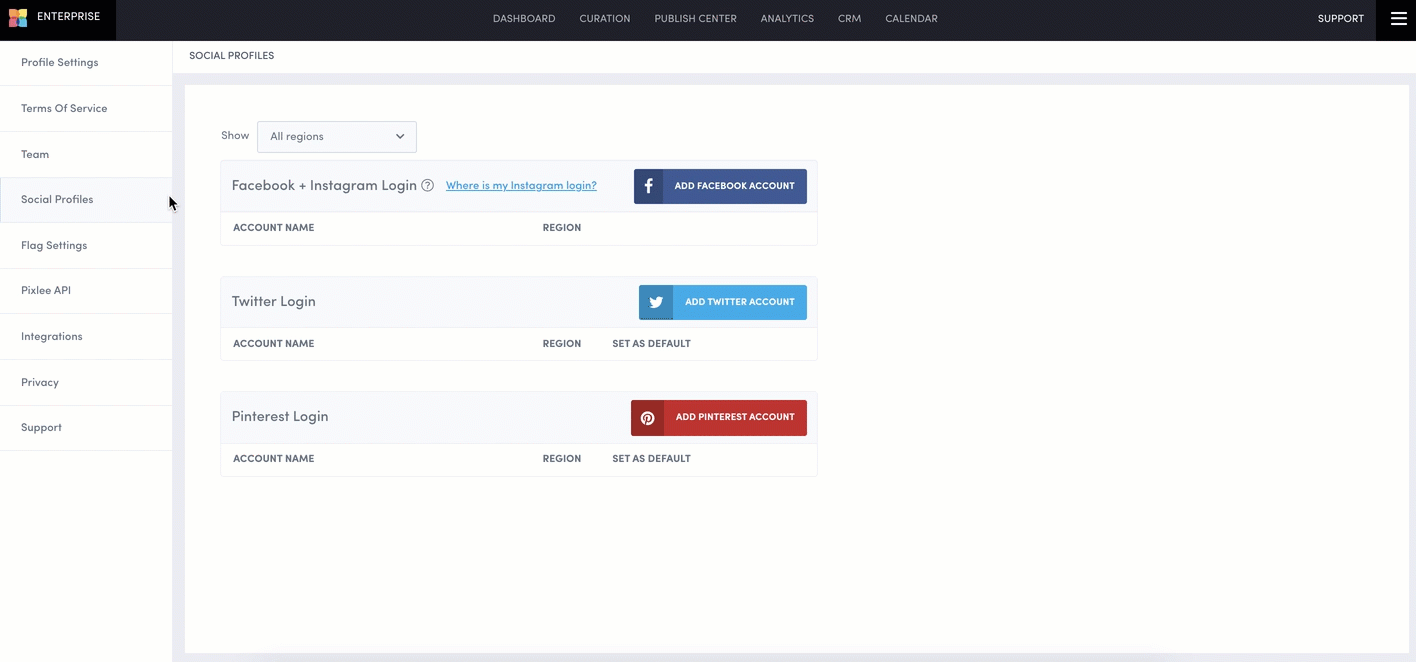
Task: Click Support in the top-right header
Action: coord(1340,19)
